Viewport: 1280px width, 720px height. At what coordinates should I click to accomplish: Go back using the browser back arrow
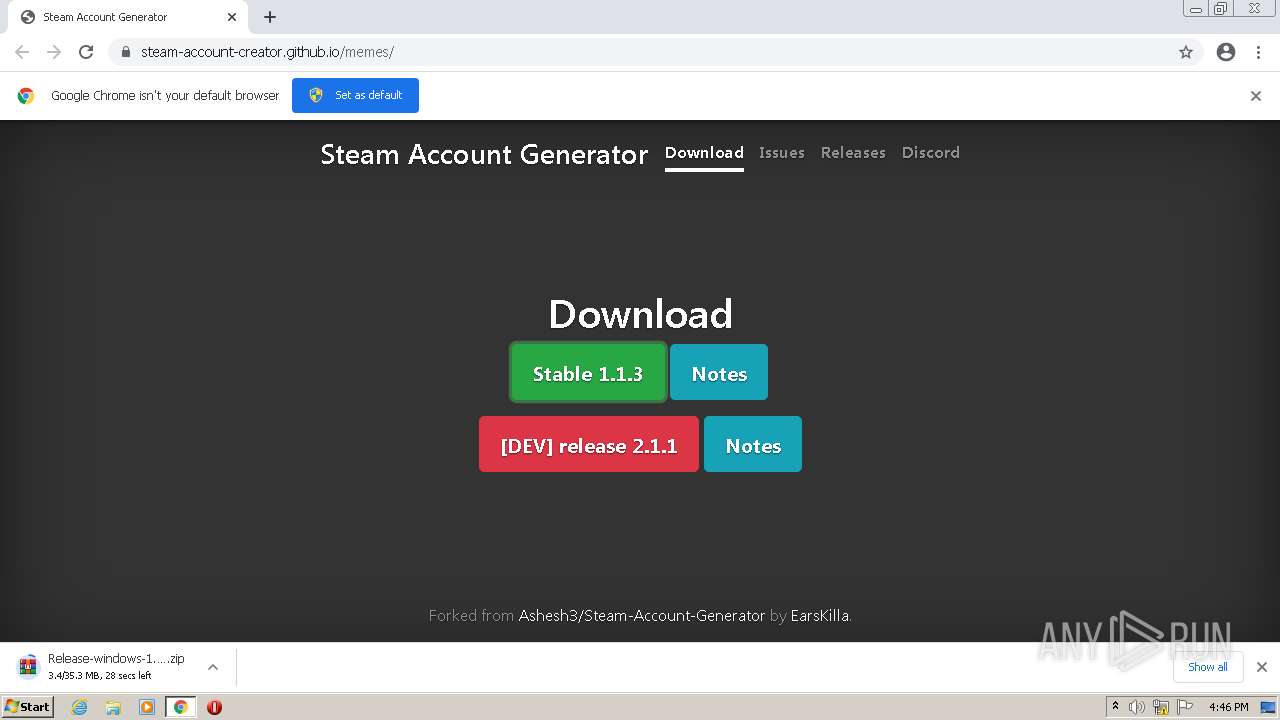(x=22, y=52)
